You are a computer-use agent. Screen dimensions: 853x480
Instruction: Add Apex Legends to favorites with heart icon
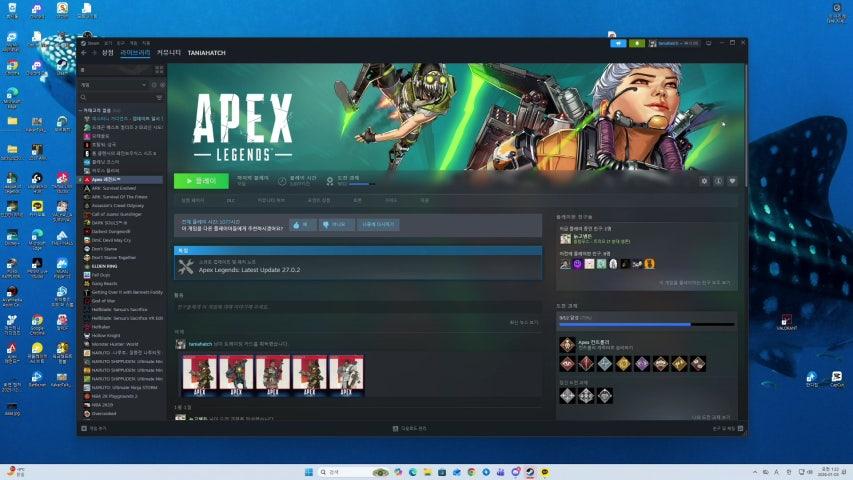732,181
